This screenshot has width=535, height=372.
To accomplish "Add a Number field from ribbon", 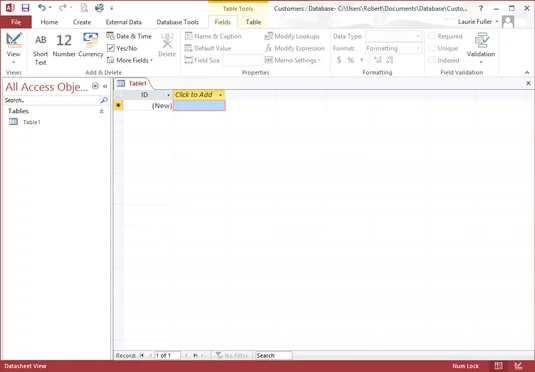I will pyautogui.click(x=64, y=46).
